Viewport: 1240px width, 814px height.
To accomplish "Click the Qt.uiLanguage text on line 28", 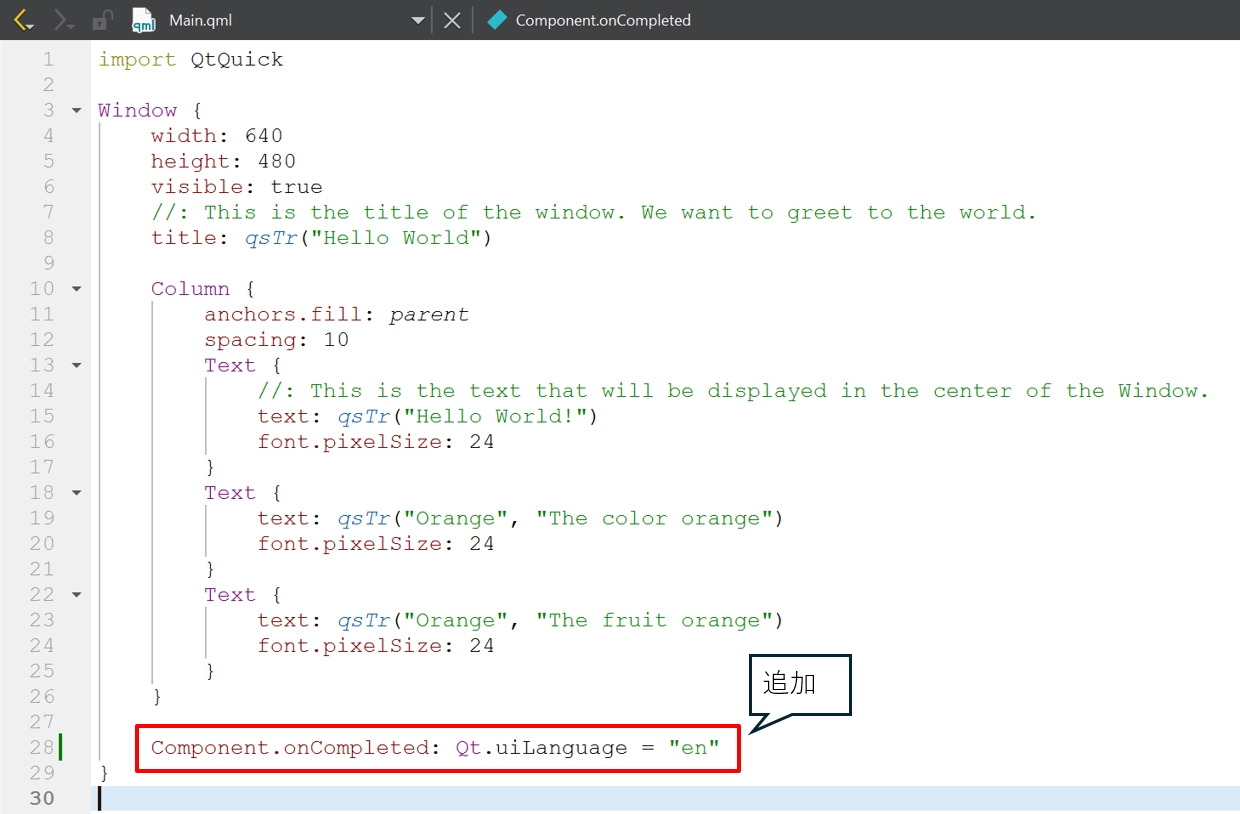I will tap(541, 748).
